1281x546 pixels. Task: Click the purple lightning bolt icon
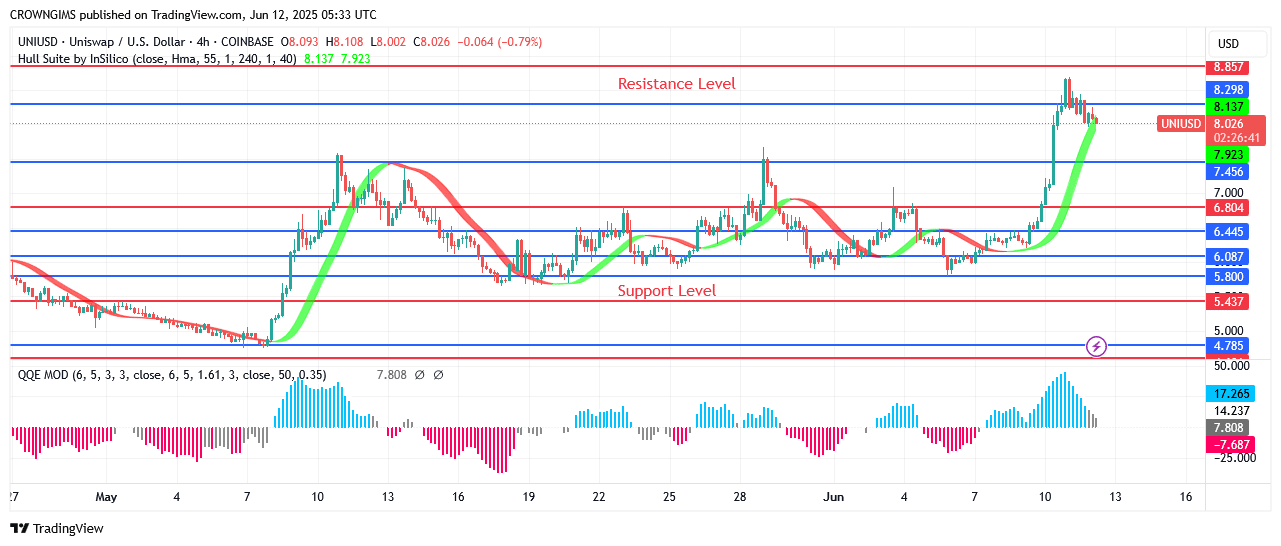1097,347
